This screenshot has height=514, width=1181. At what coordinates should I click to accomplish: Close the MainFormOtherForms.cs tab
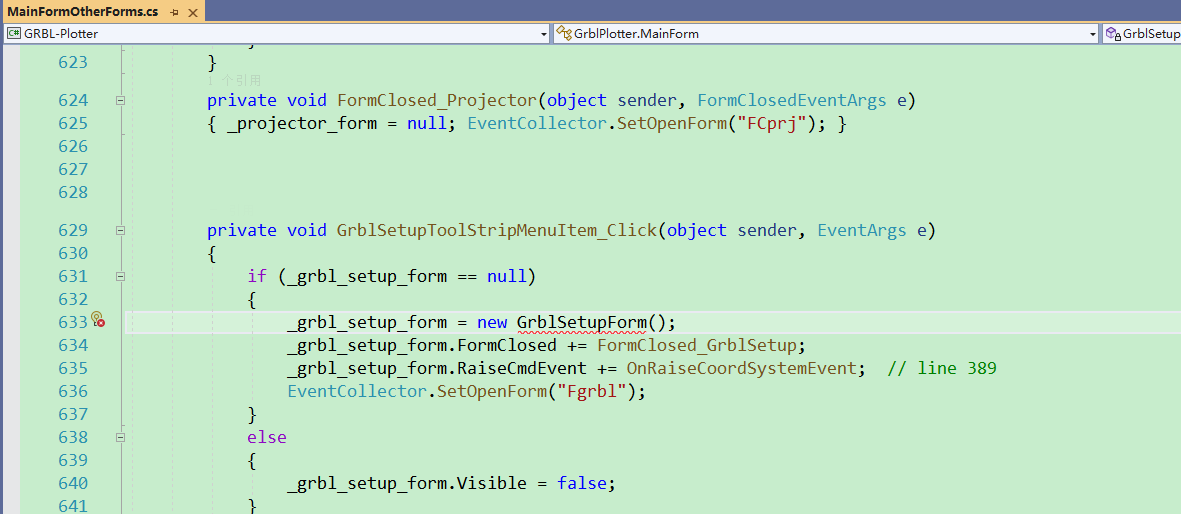point(193,12)
